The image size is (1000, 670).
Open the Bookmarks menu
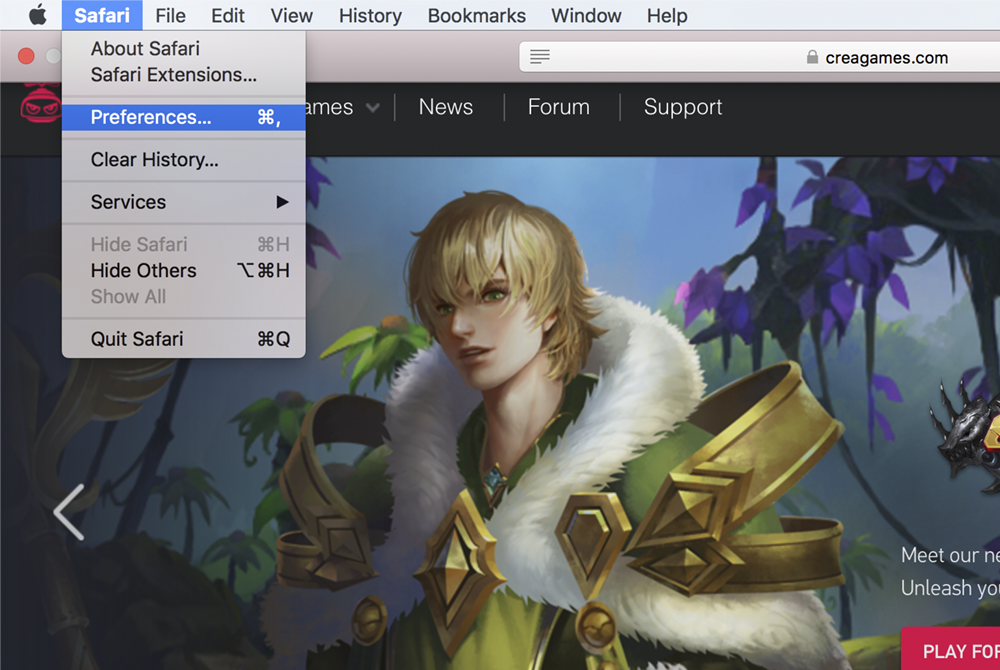click(x=476, y=15)
